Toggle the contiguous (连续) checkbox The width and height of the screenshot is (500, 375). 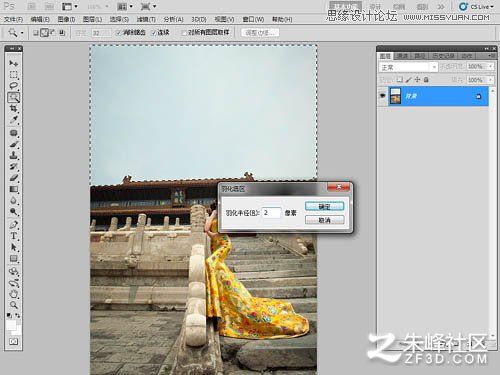(154, 33)
